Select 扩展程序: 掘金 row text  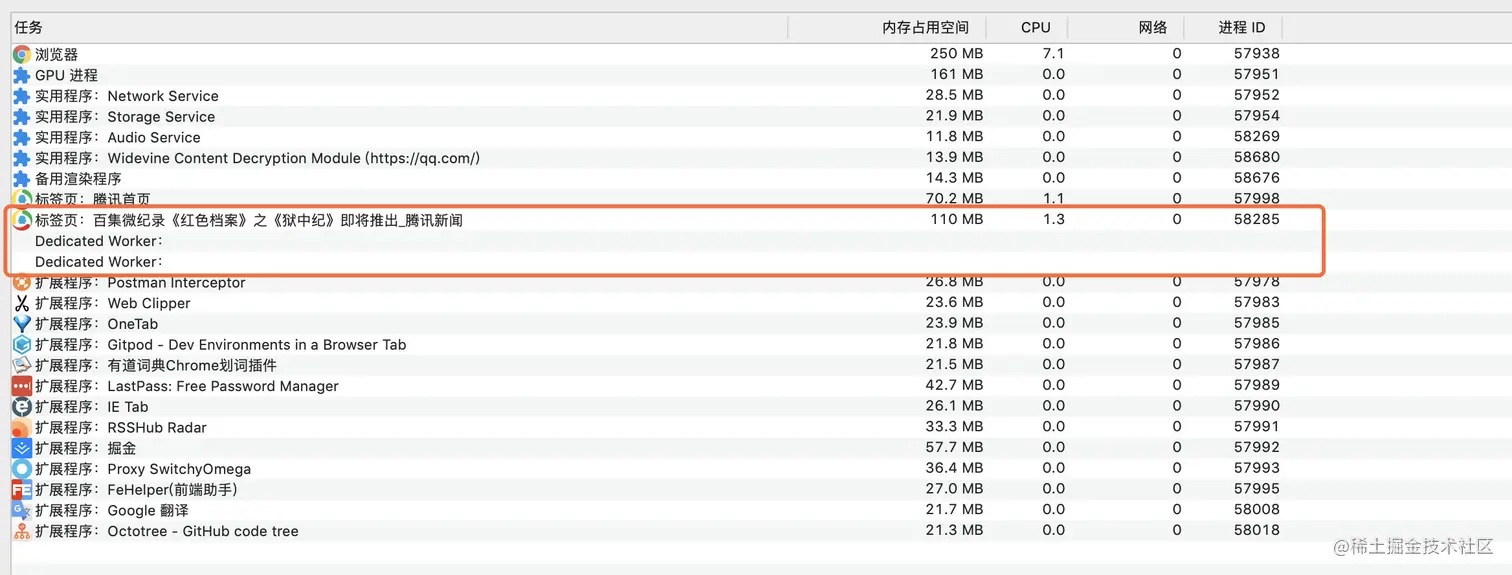pos(86,448)
